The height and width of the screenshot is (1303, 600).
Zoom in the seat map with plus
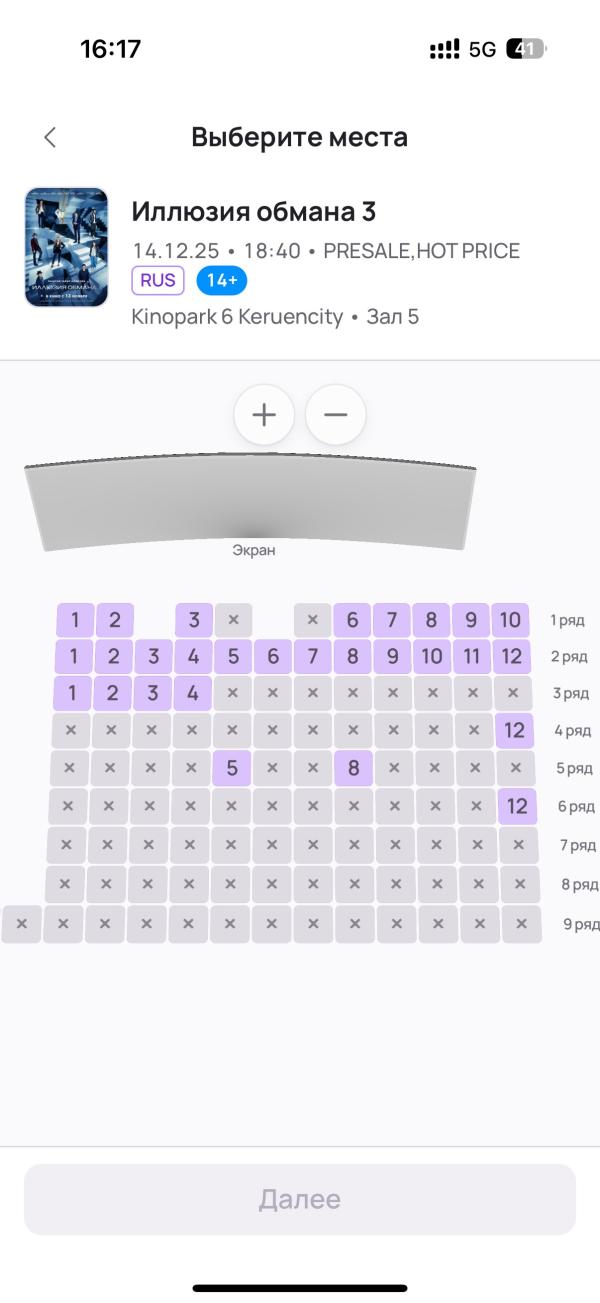pyautogui.click(x=264, y=415)
